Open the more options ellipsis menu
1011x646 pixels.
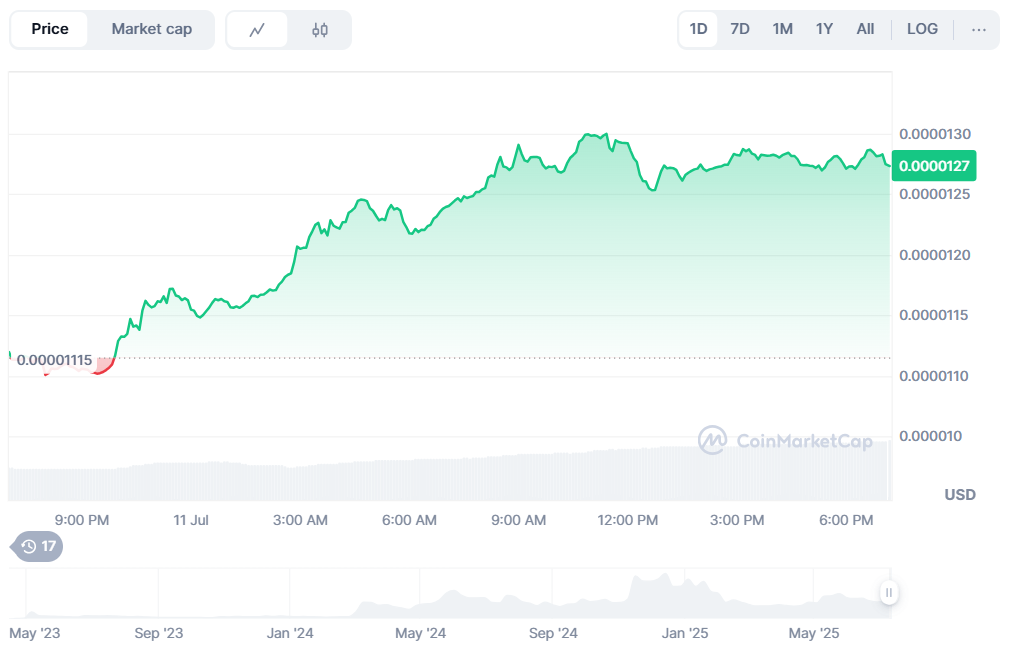978,30
